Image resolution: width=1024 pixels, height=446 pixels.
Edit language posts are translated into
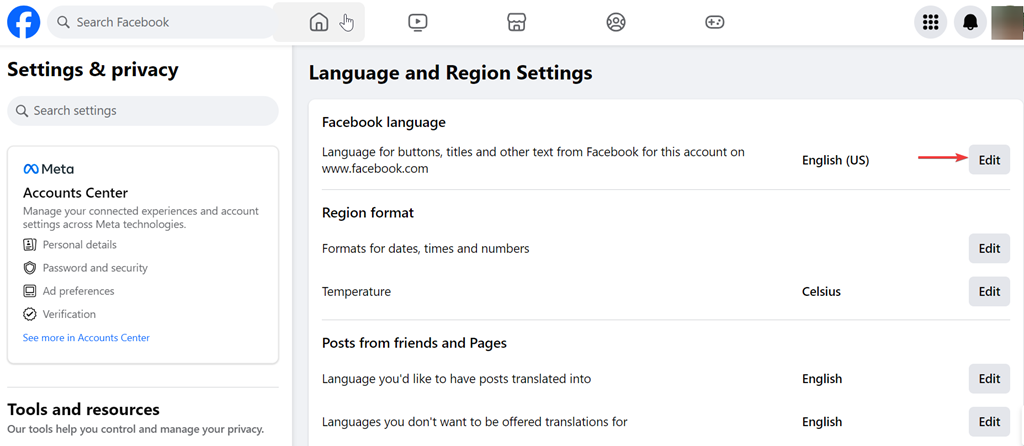989,379
